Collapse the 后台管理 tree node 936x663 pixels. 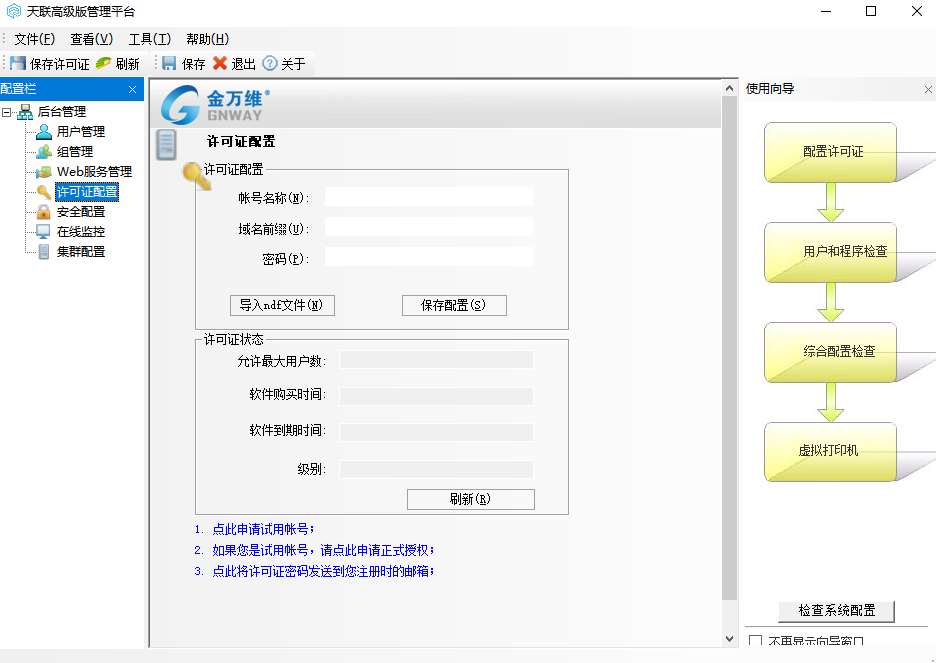point(7,112)
